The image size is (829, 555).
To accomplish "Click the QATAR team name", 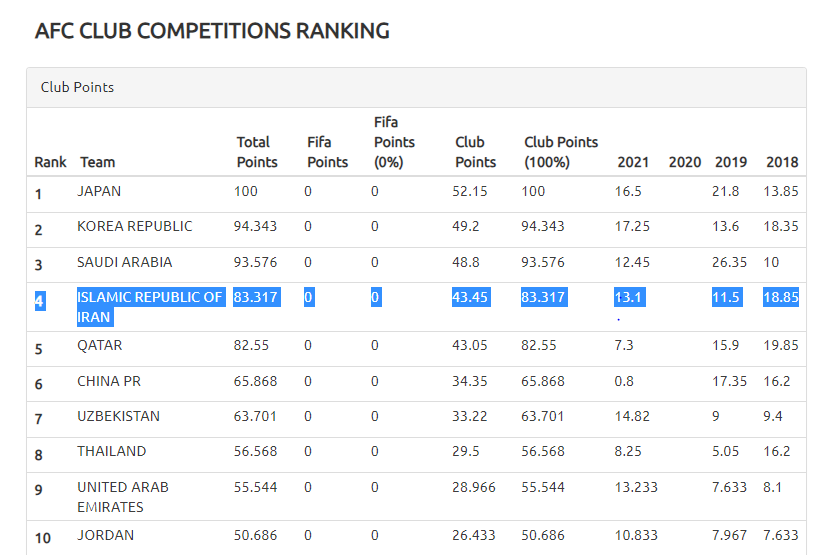I will 100,345.
